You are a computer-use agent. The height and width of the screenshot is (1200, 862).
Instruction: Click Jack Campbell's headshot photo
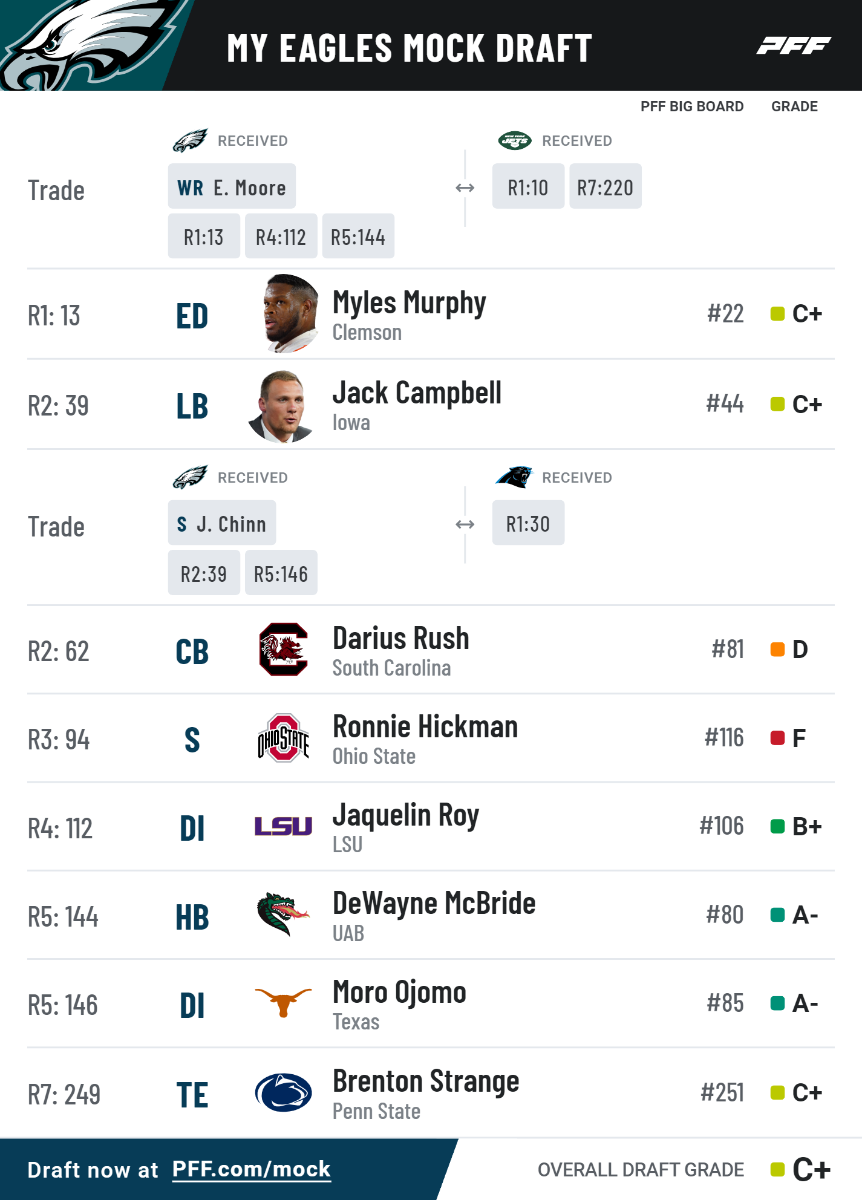click(283, 405)
